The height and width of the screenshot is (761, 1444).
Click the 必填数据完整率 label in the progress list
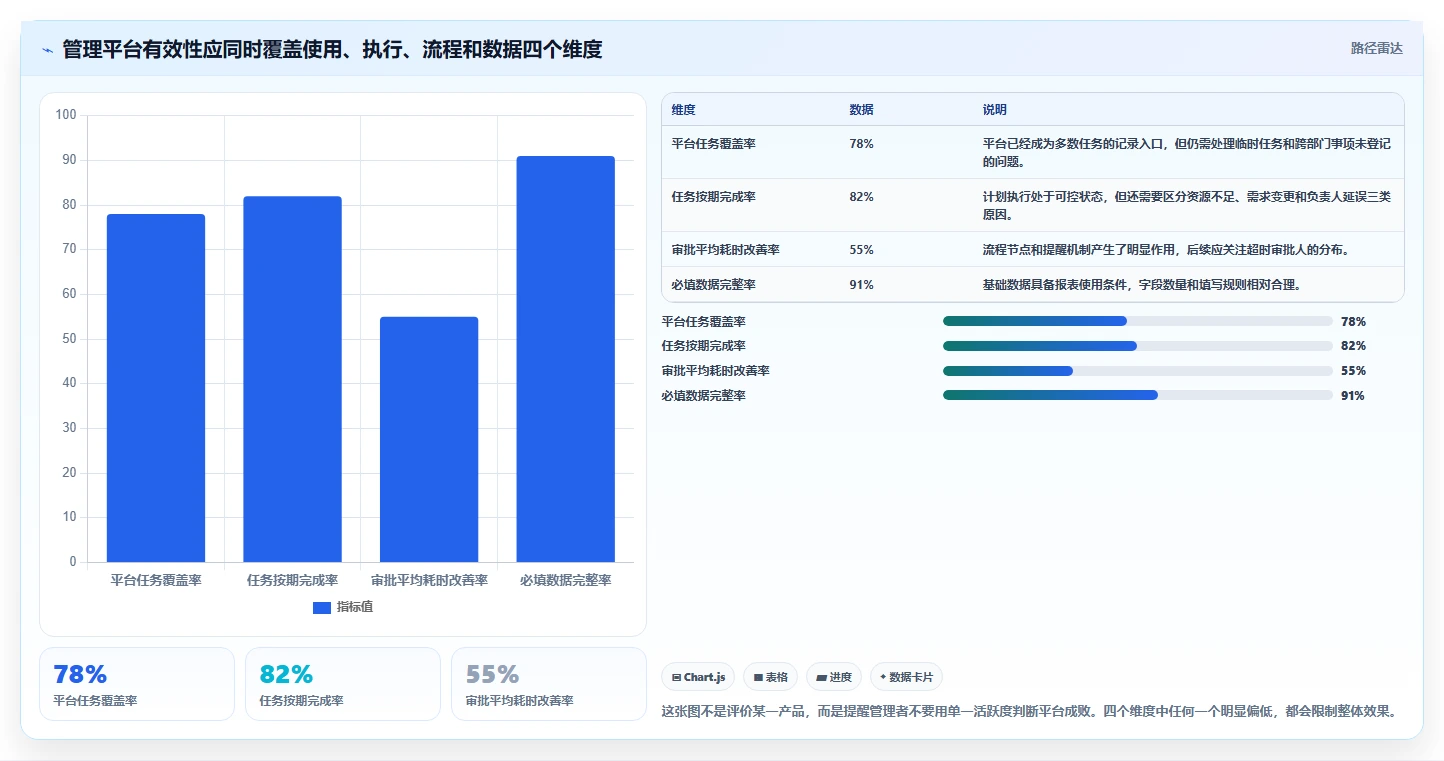(x=703, y=395)
